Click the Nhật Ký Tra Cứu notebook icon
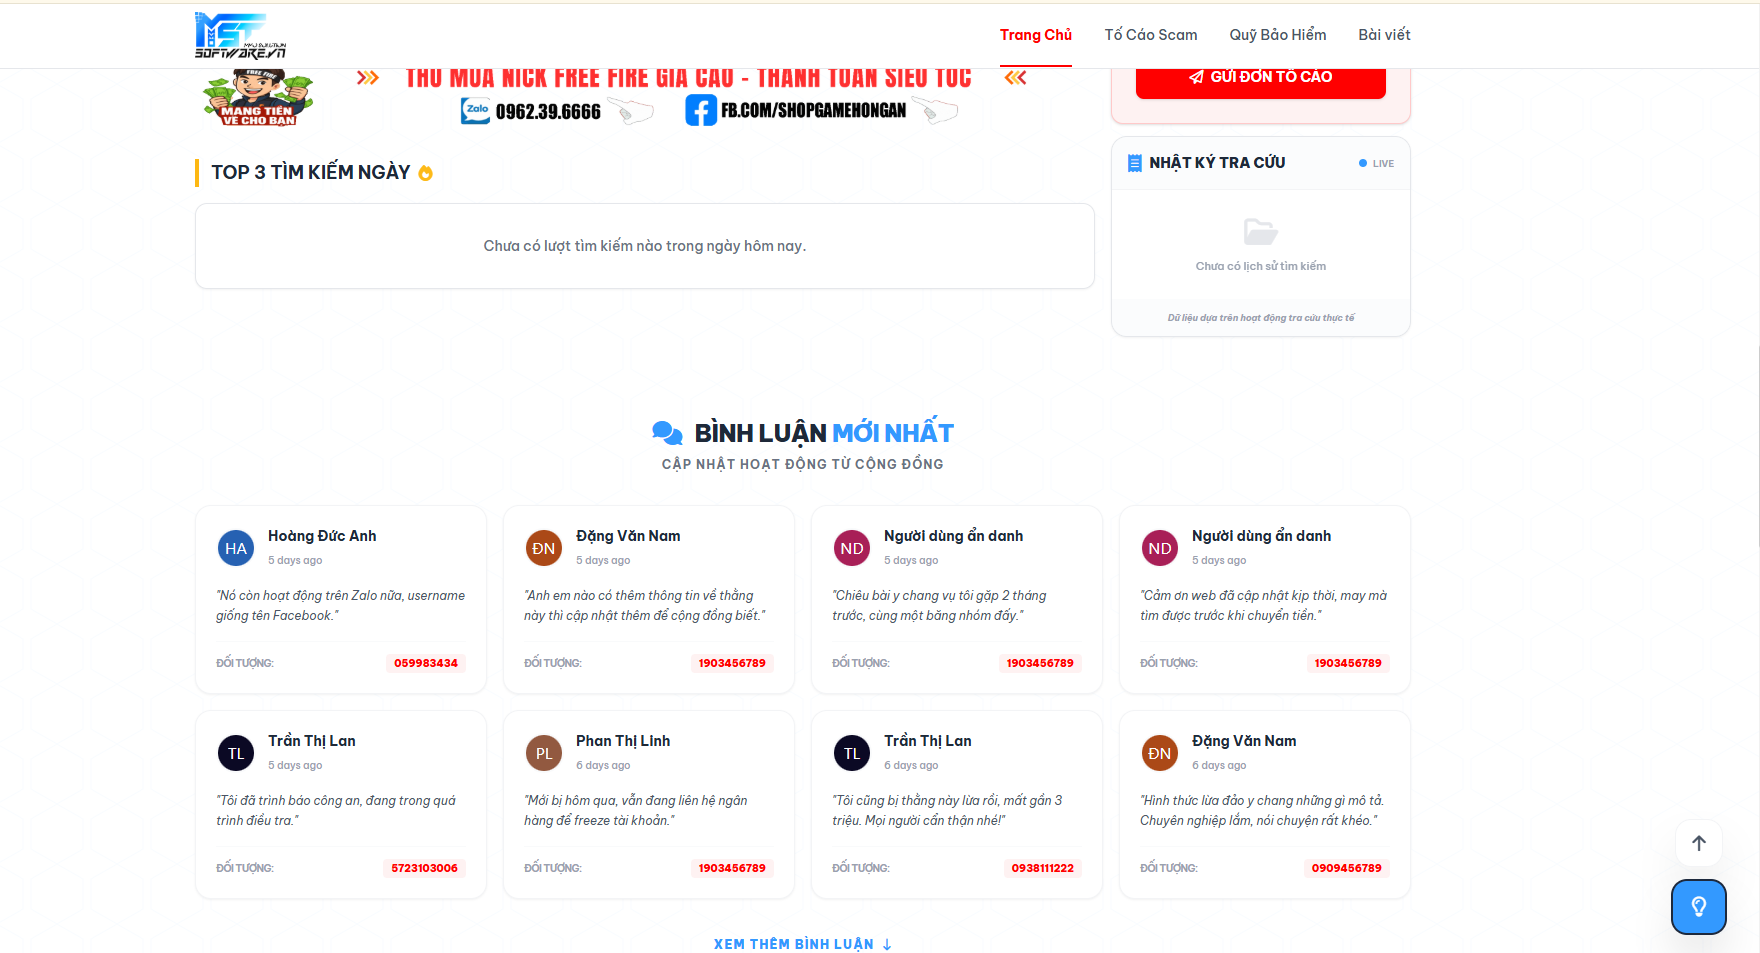The width and height of the screenshot is (1760, 953). click(x=1134, y=163)
